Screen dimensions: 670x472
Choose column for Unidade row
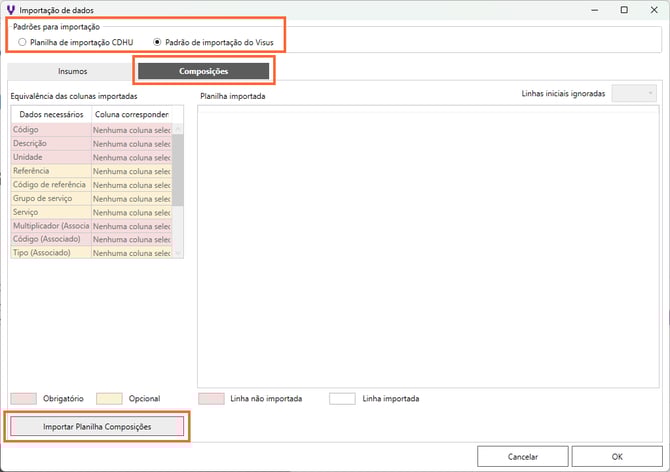point(130,157)
